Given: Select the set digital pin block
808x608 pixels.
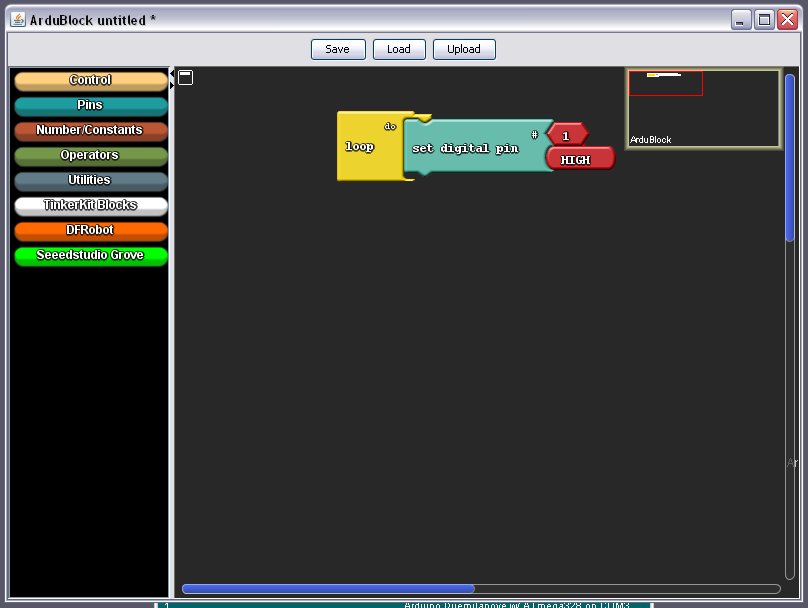Looking at the screenshot, I should (465, 148).
